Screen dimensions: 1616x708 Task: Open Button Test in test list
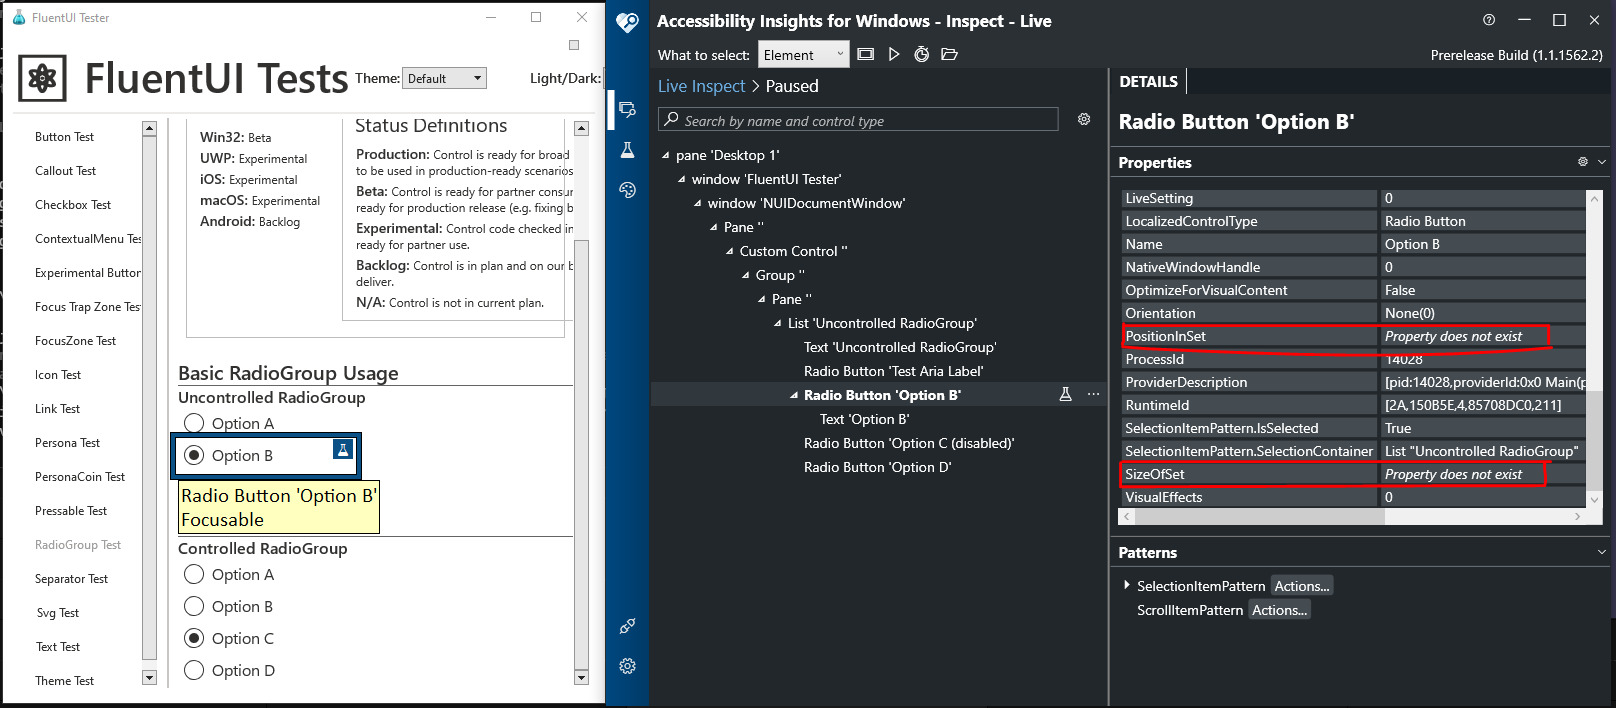64,137
